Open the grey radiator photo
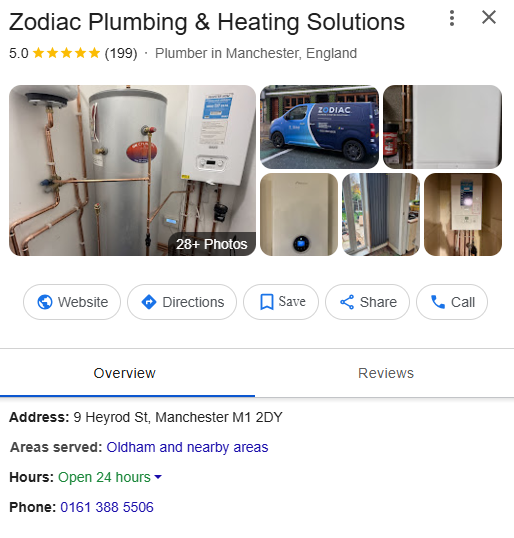This screenshot has height=538, width=514. tap(381, 214)
